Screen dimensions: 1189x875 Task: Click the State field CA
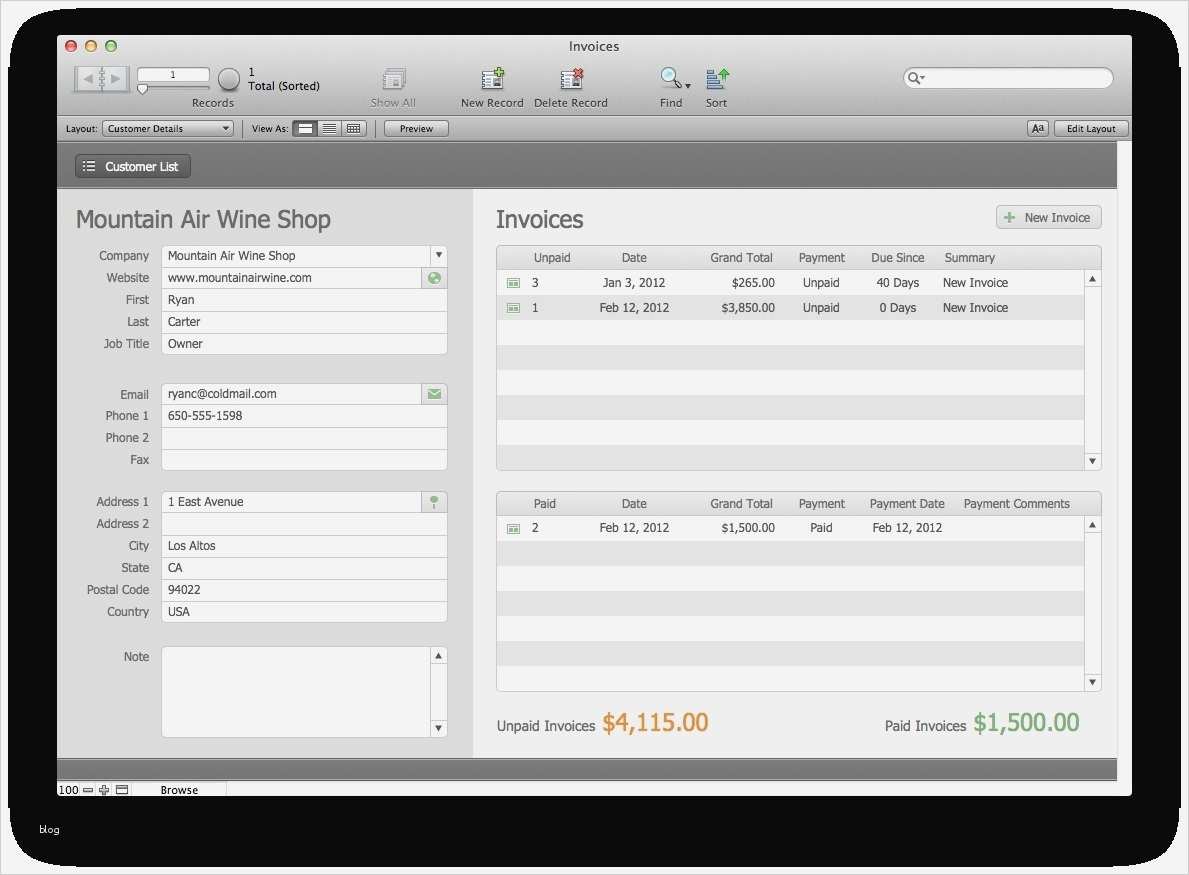(x=304, y=568)
